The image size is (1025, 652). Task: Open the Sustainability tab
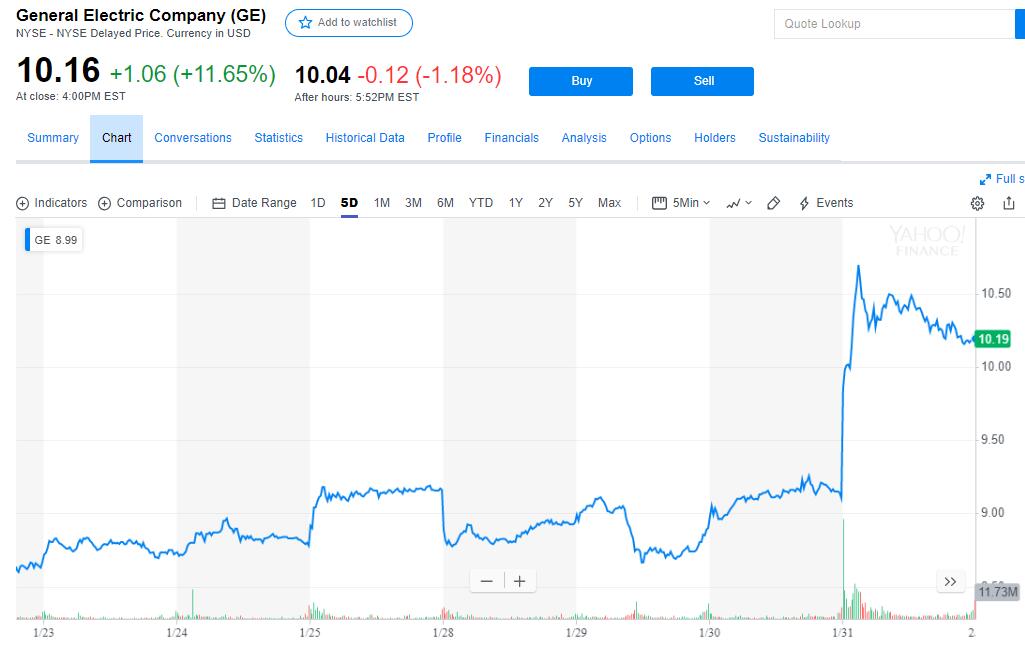click(x=794, y=138)
